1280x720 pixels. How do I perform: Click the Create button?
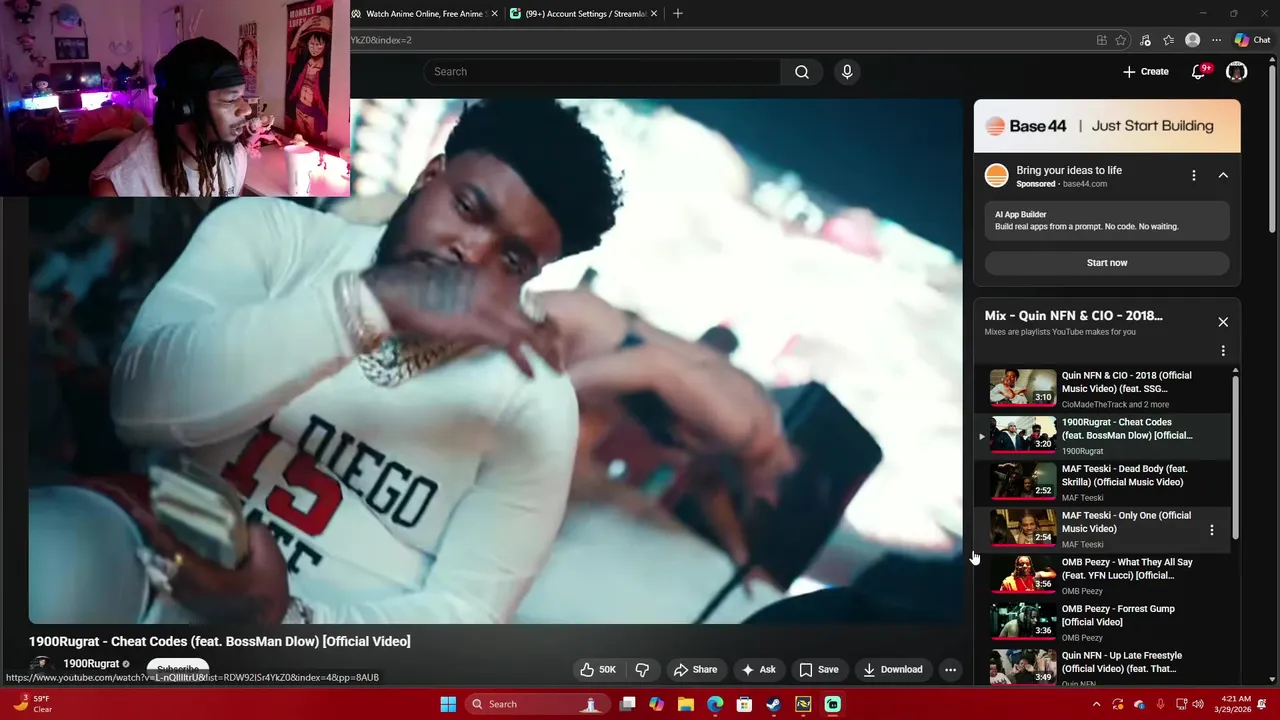(1145, 72)
